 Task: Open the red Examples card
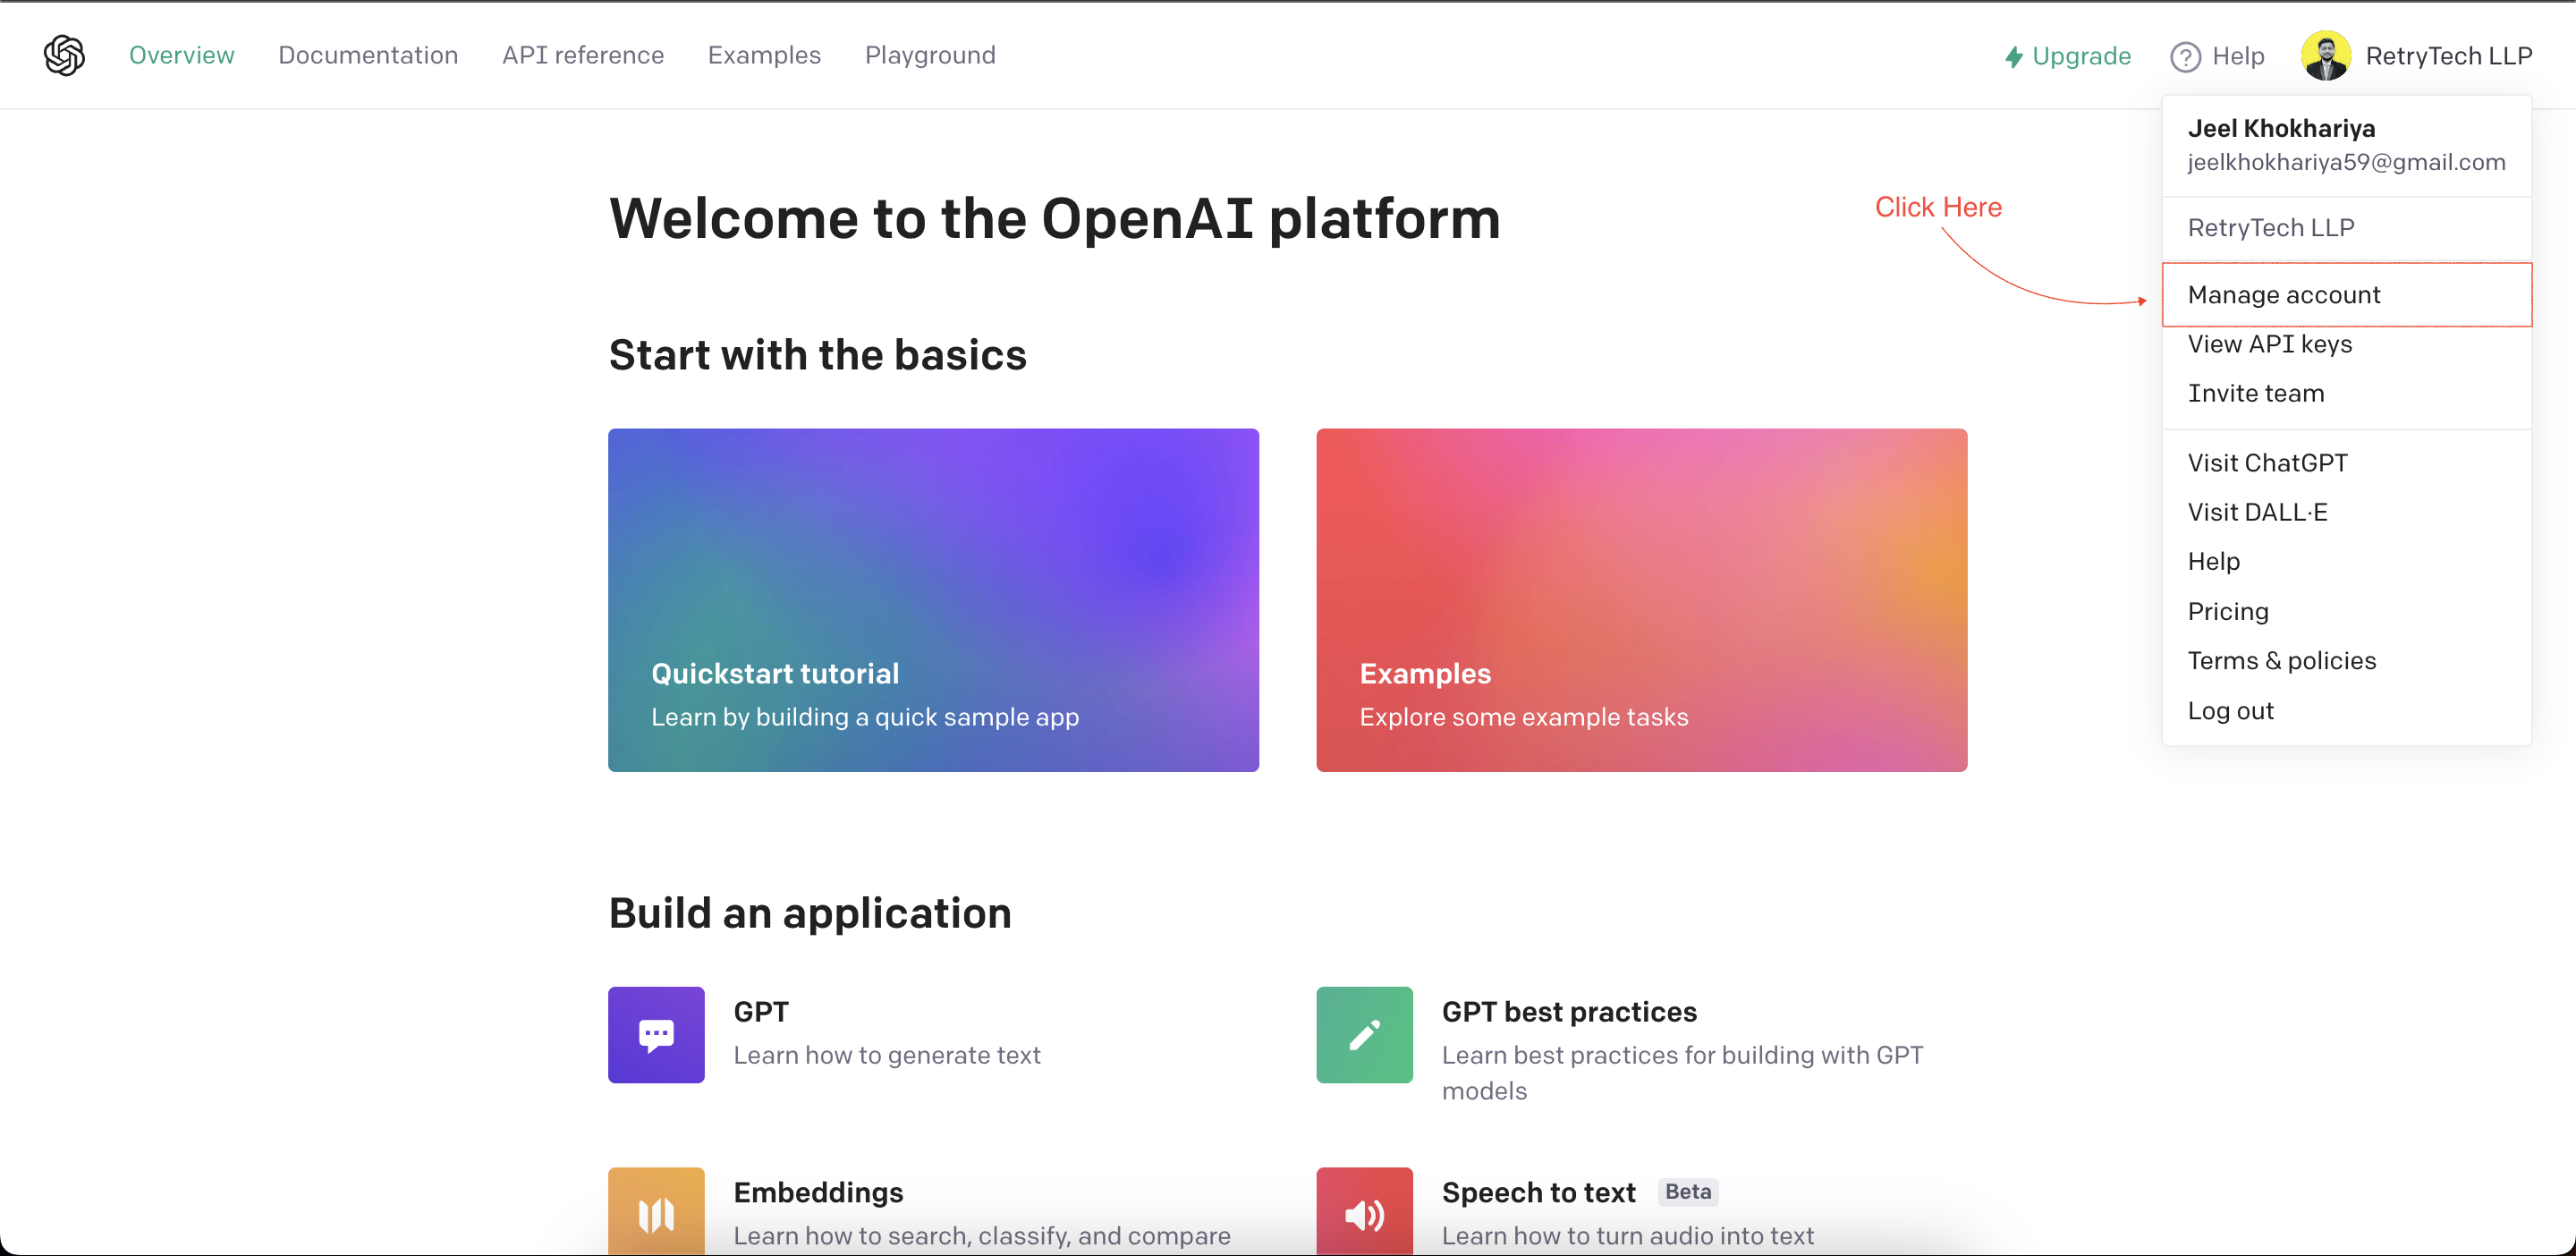click(1641, 600)
